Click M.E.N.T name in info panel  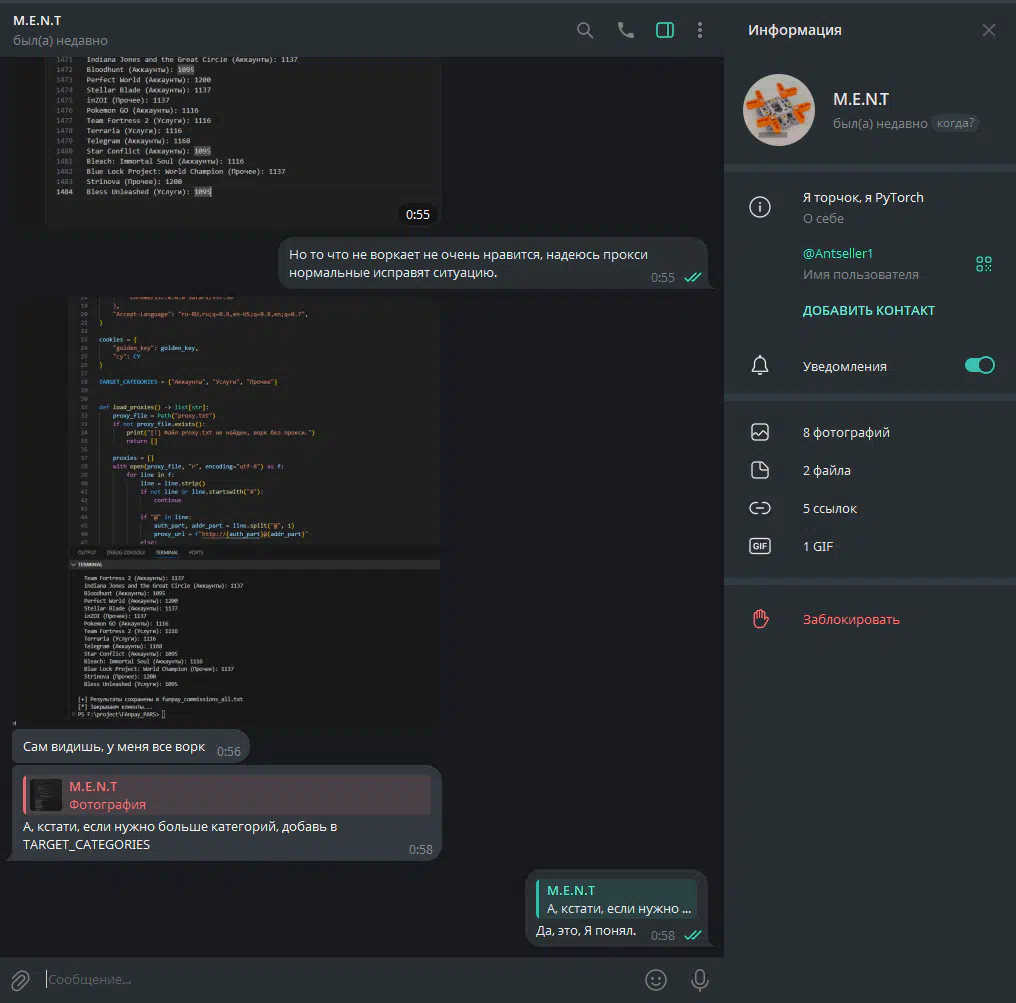[860, 99]
